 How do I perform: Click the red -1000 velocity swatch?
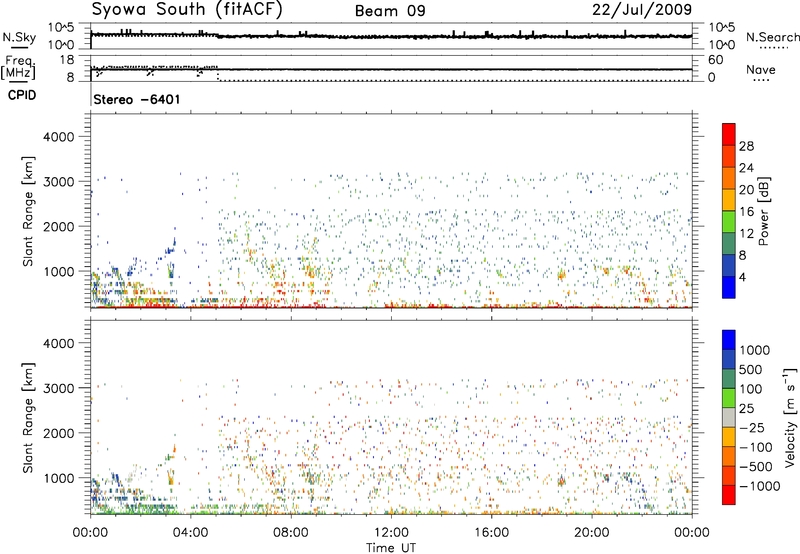point(729,495)
